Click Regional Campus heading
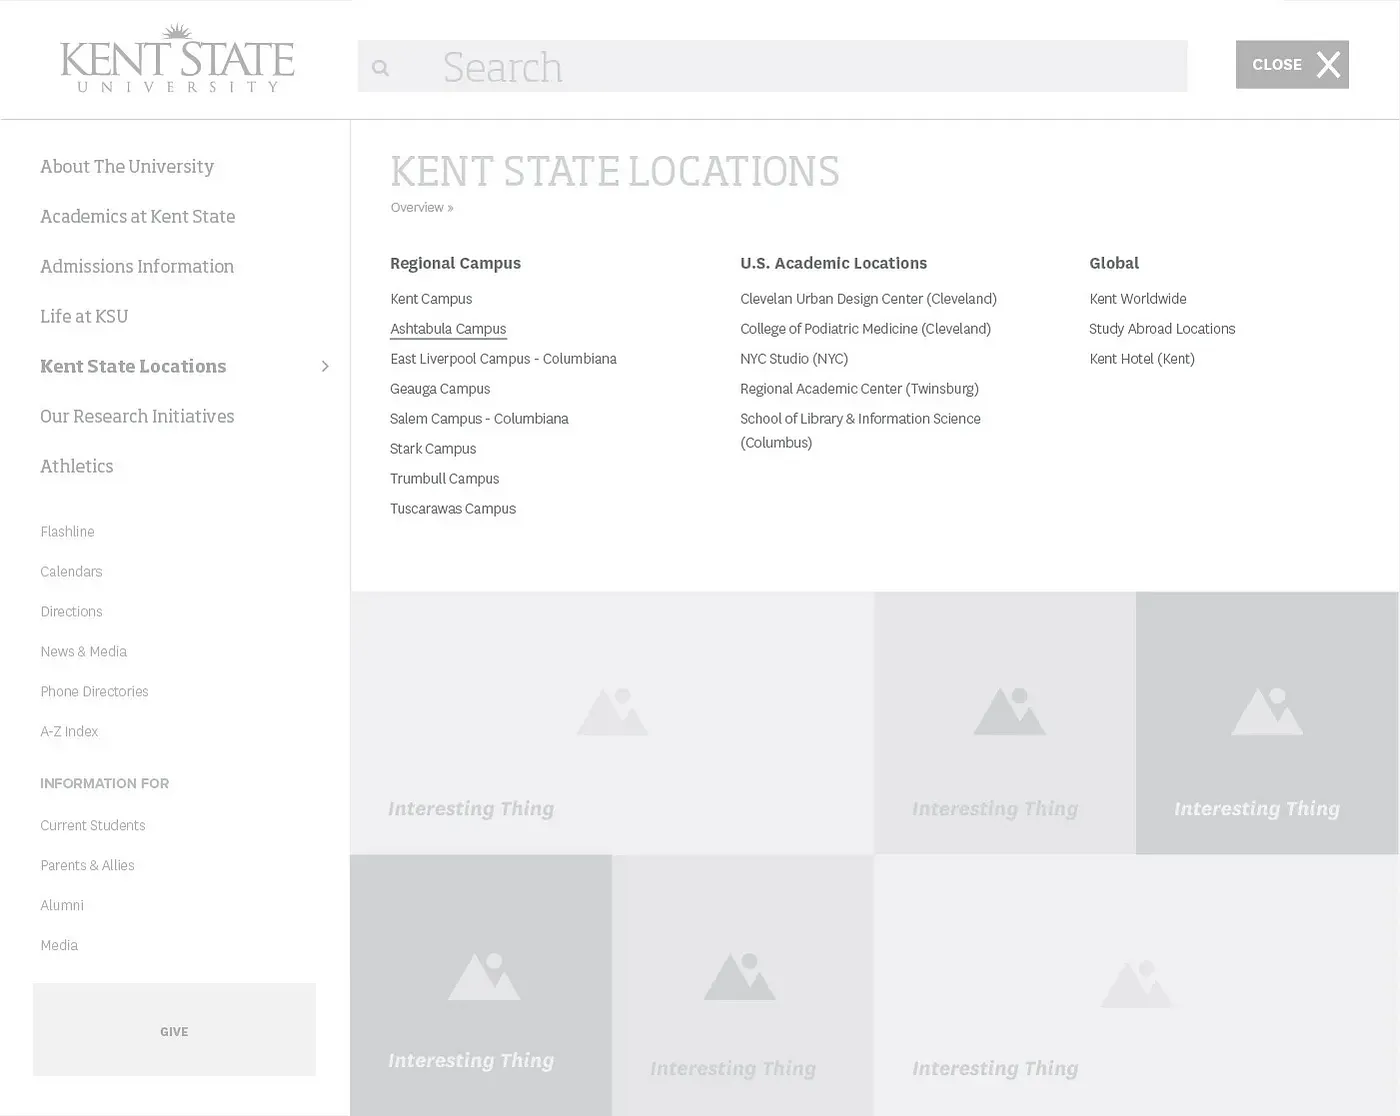1400x1116 pixels. click(455, 263)
